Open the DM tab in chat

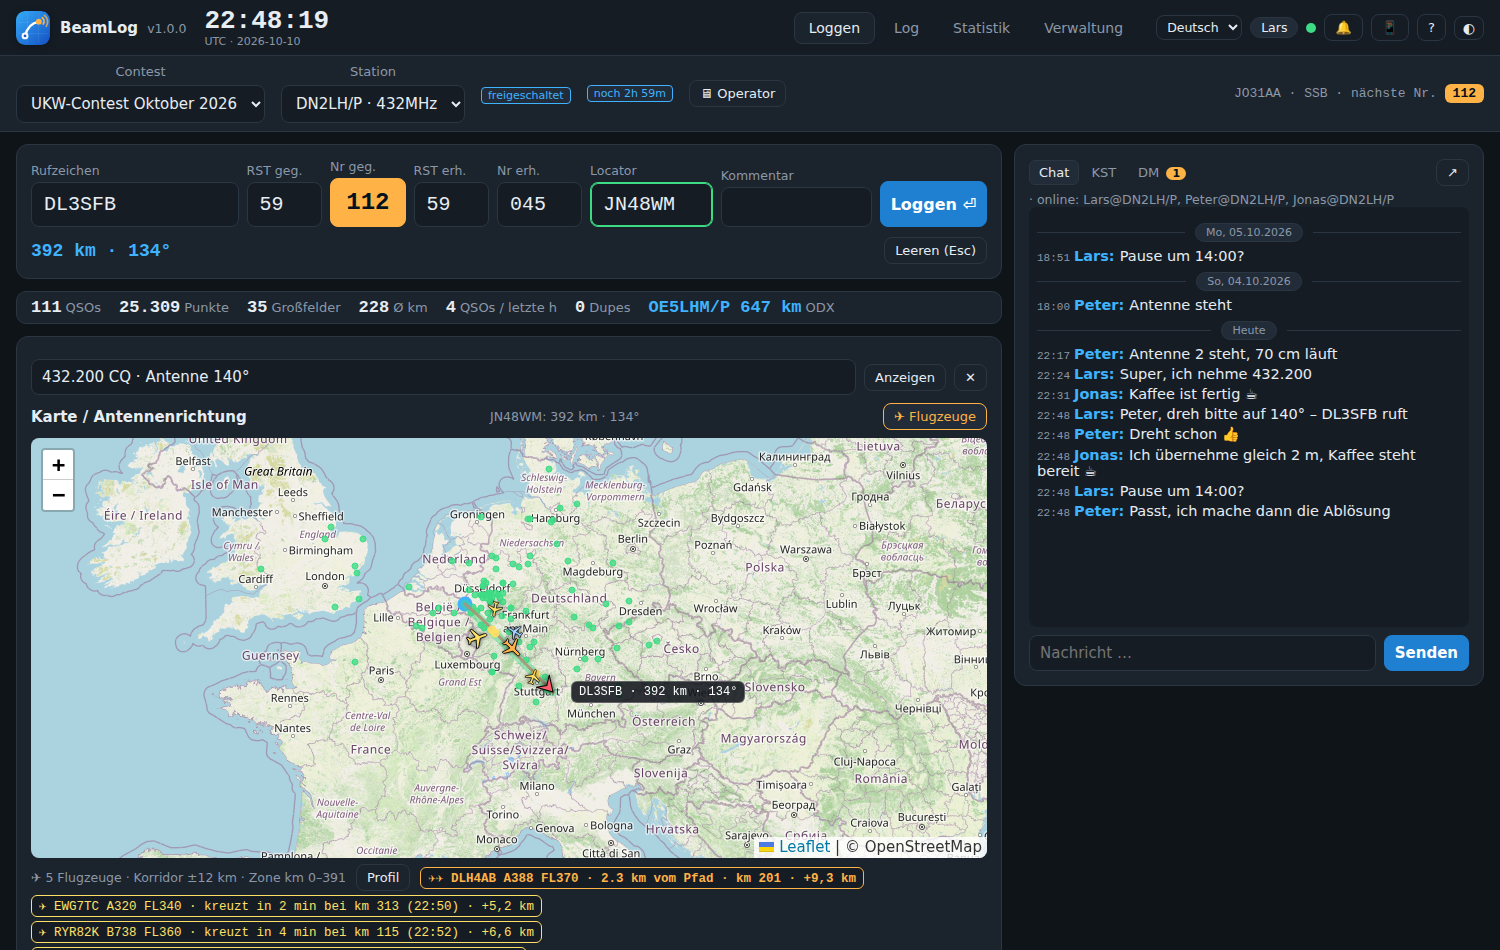pyautogui.click(x=1161, y=173)
